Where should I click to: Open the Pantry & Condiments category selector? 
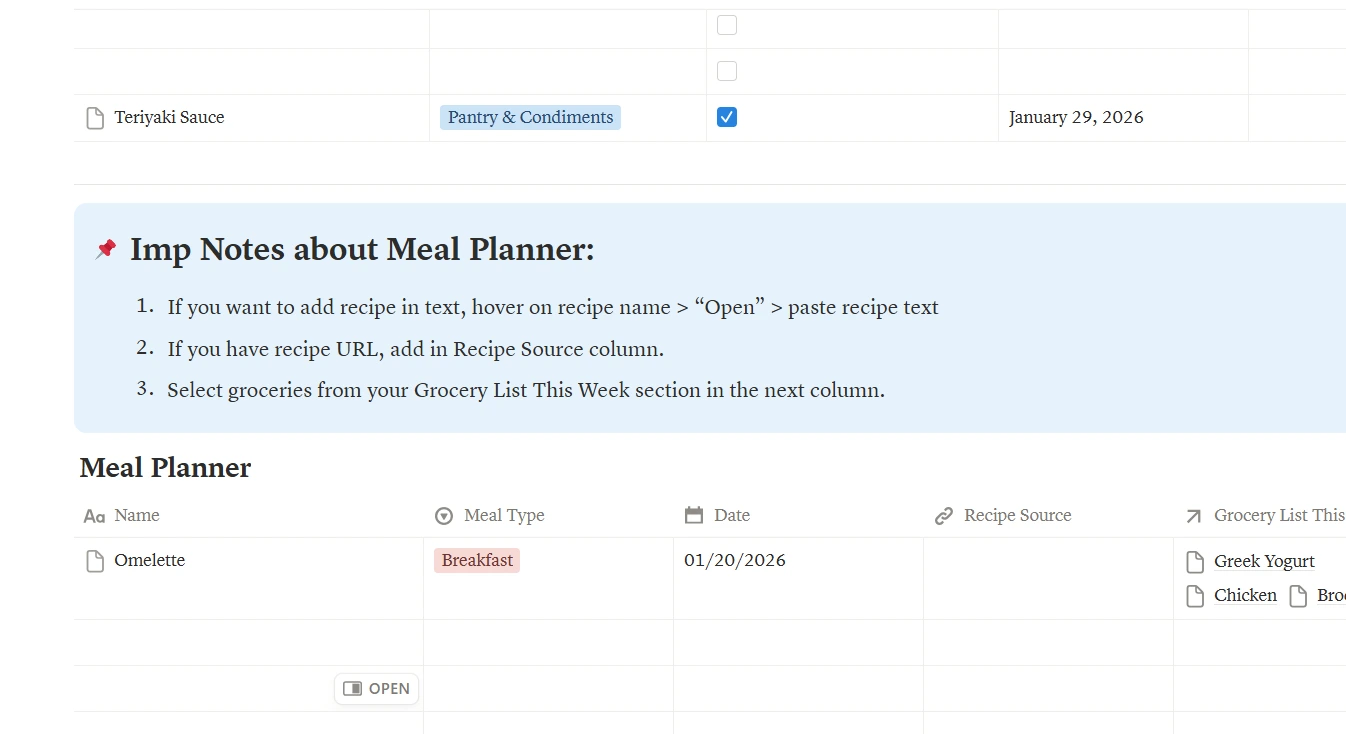[x=530, y=117]
